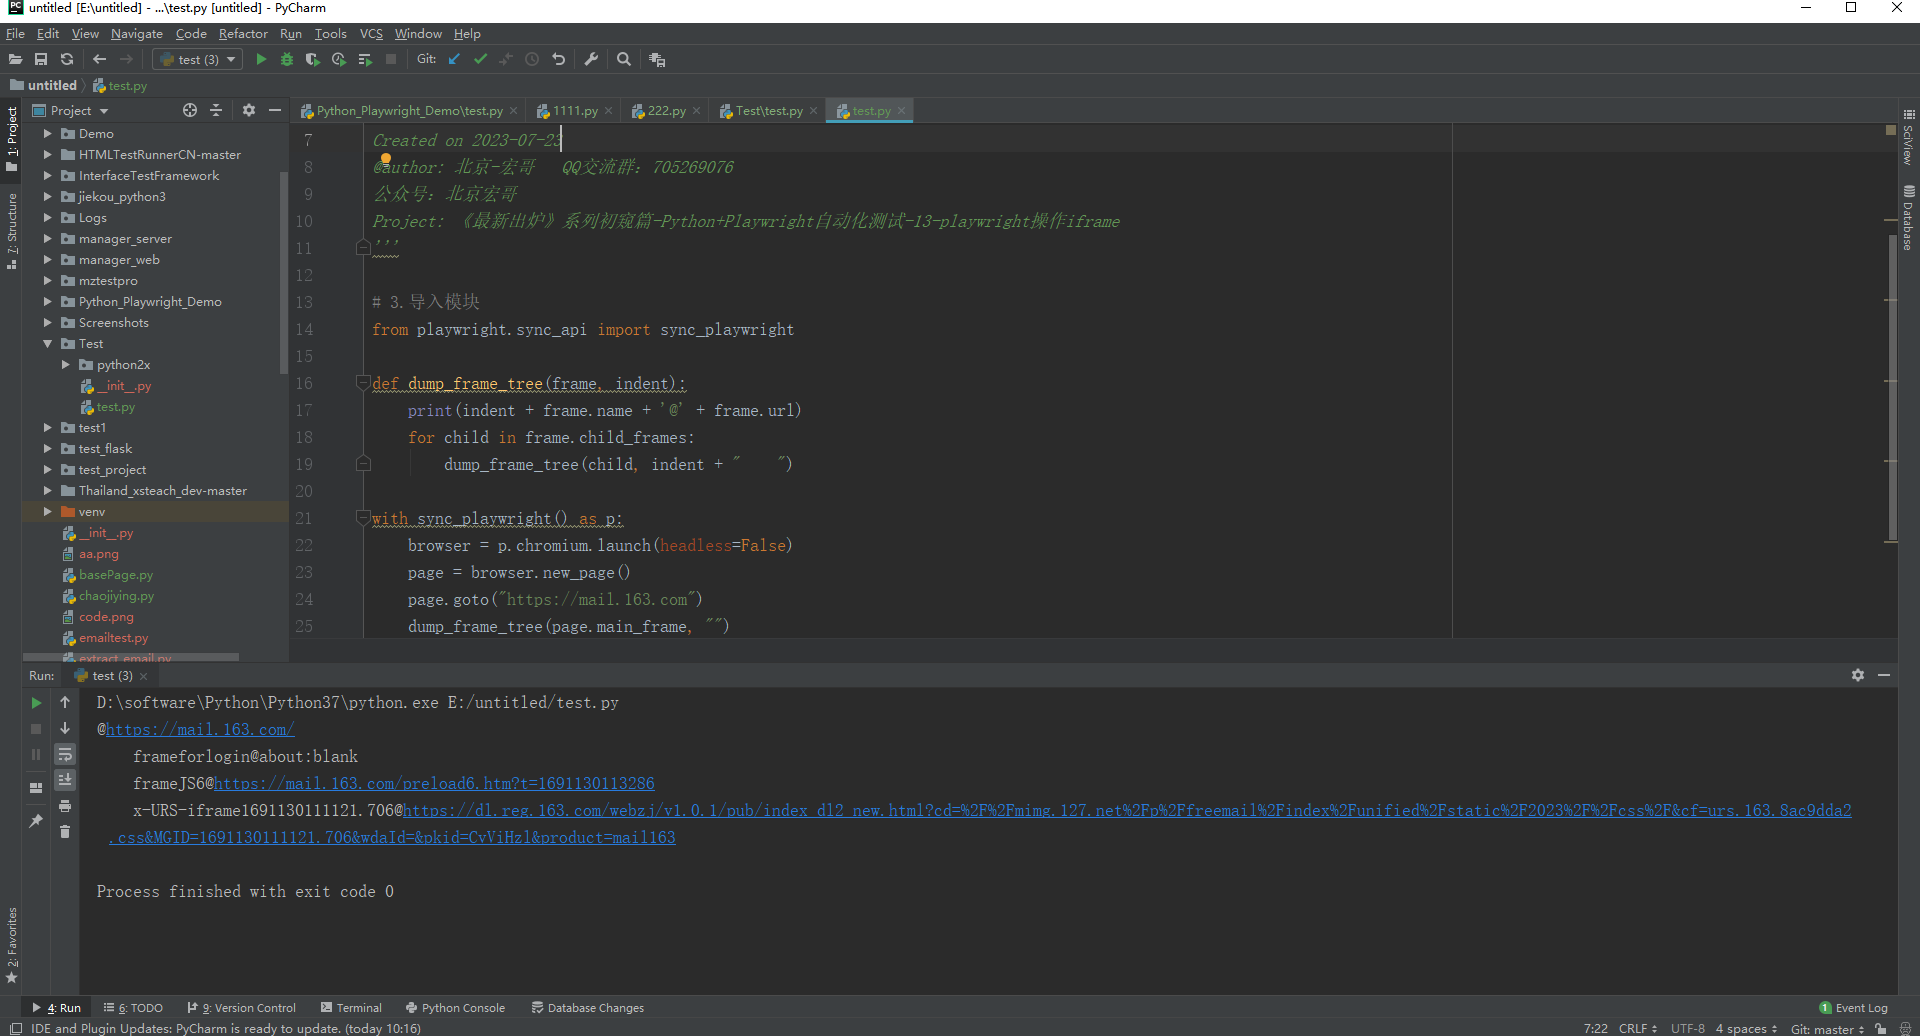This screenshot has height=1036, width=1920.
Task: Run the test (3) configuration
Action: (x=261, y=59)
